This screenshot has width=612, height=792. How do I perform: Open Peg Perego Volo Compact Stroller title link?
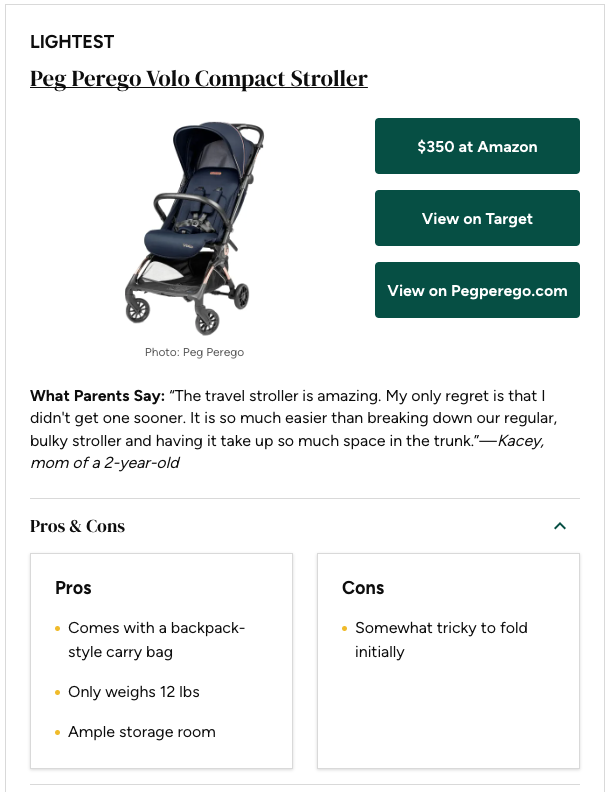click(x=199, y=79)
